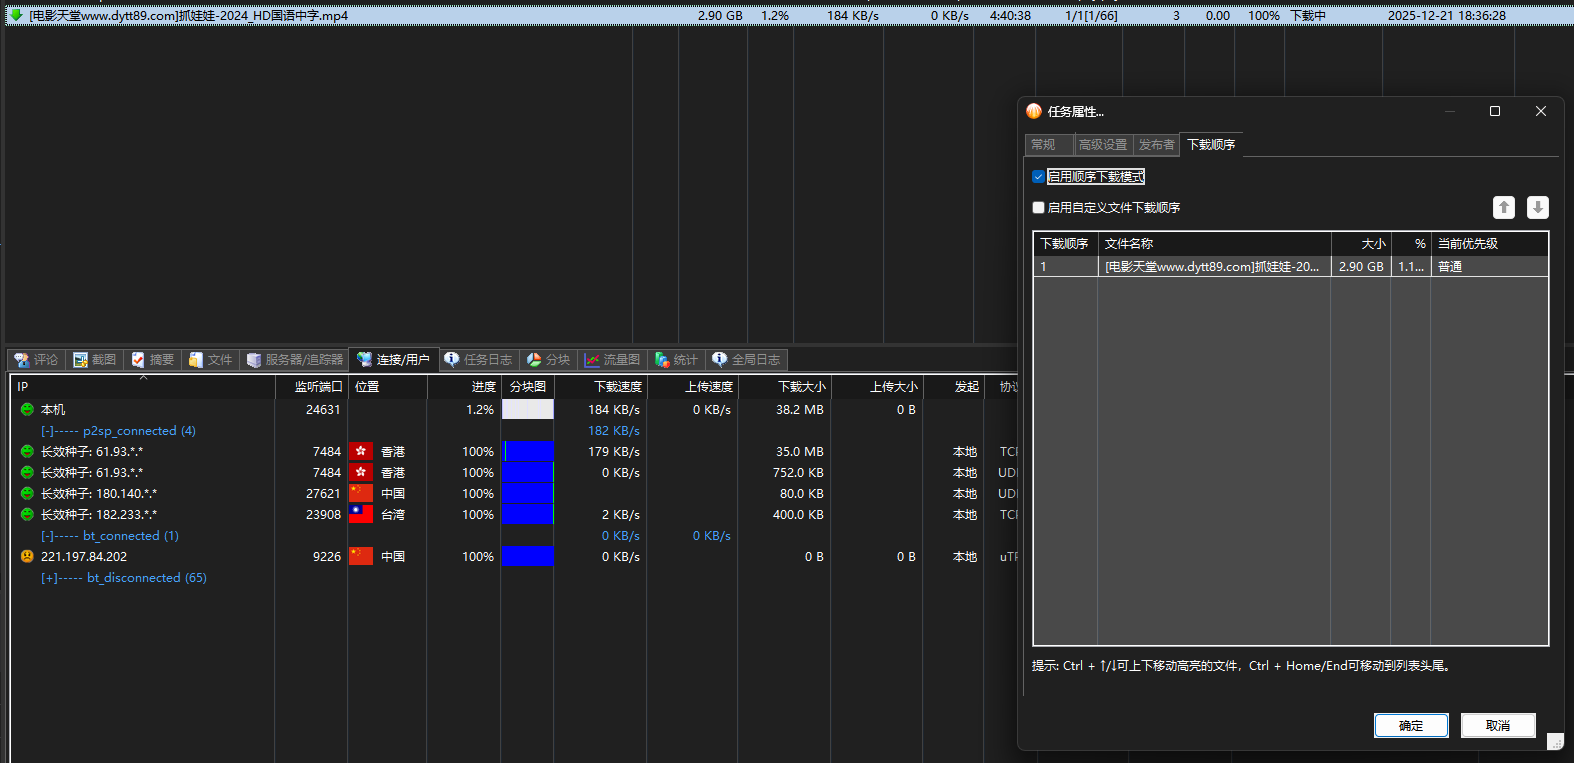Click the Taiwan flag icon in the peer list
The image size is (1574, 763).
pyautogui.click(x=361, y=515)
